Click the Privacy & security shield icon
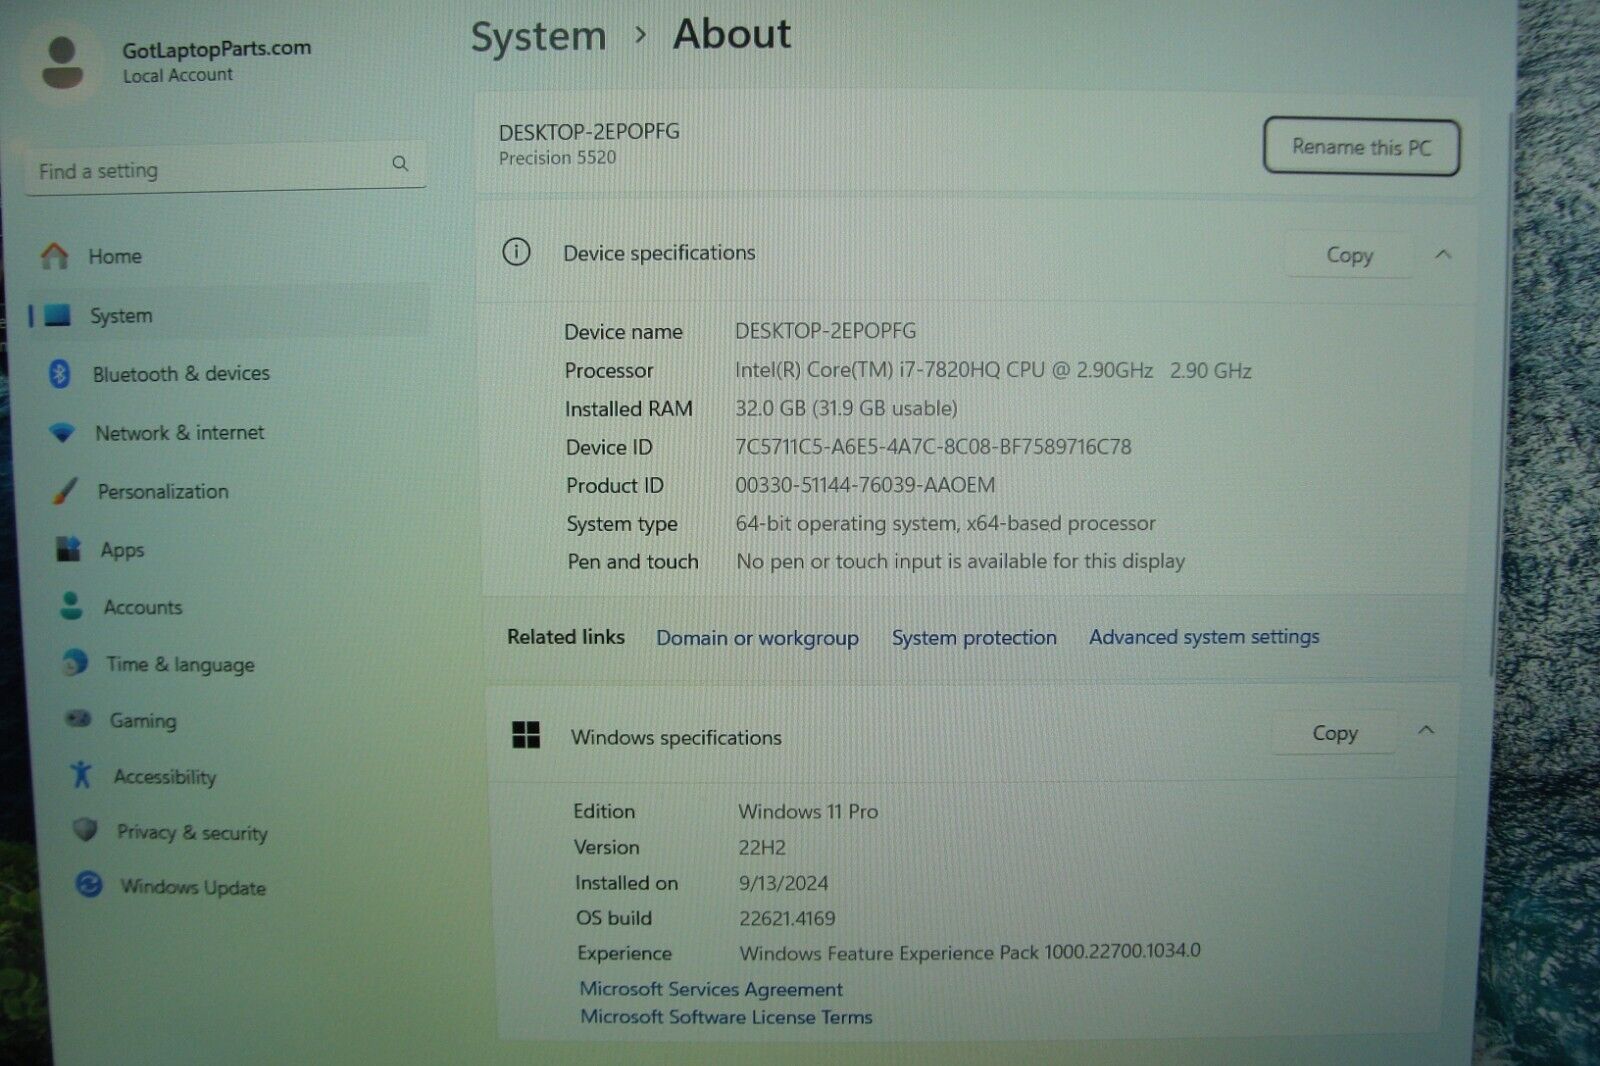This screenshot has height=1066, width=1600. [85, 830]
